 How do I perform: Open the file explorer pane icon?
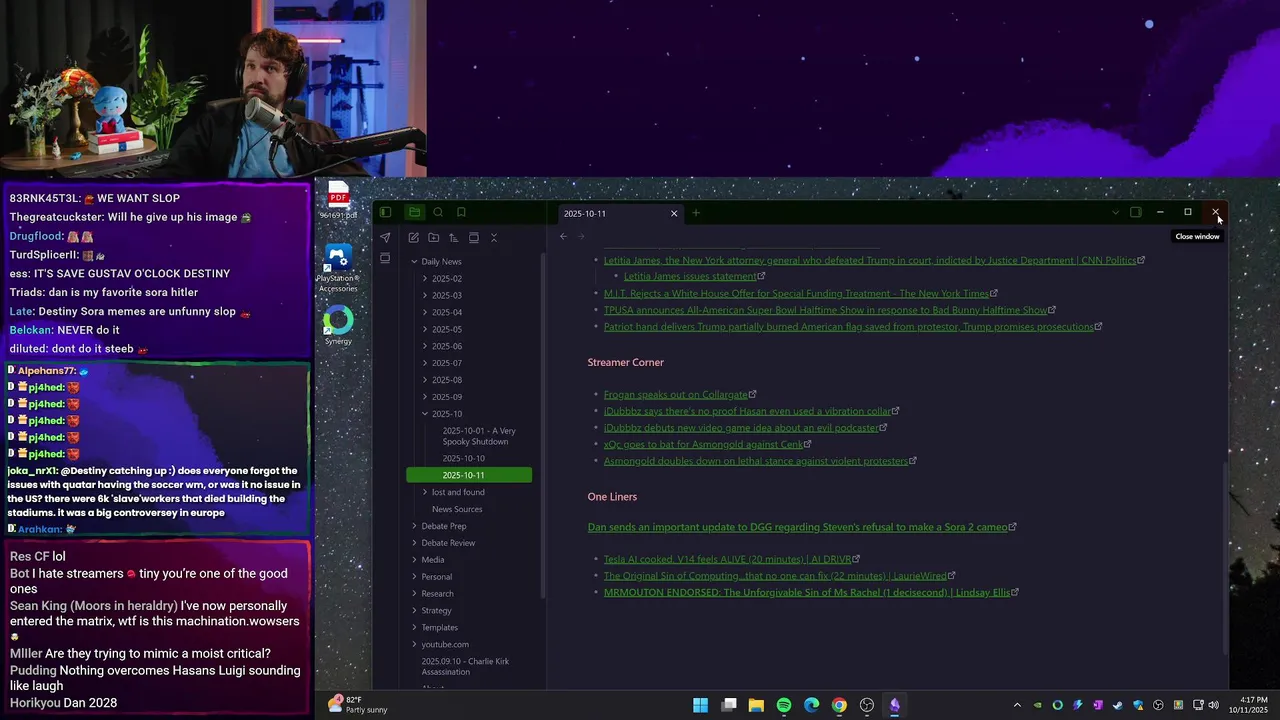[414, 212]
